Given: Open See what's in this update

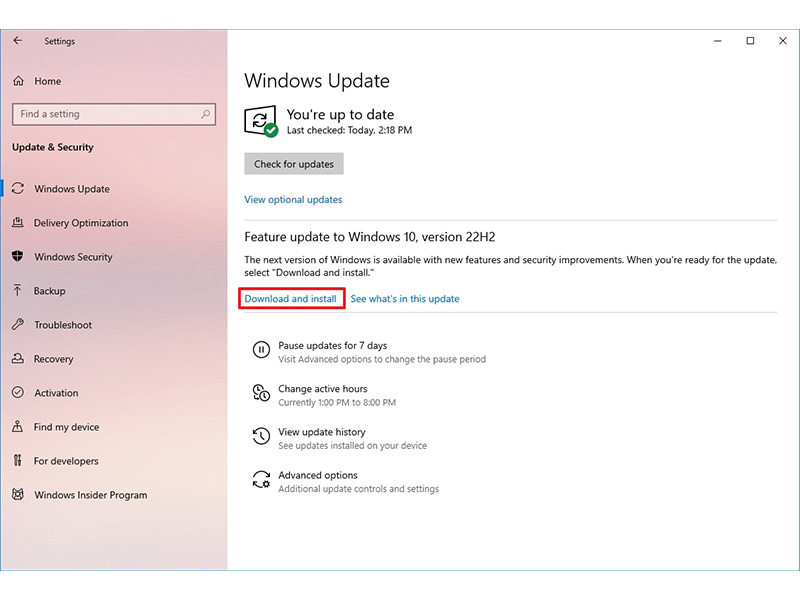Looking at the screenshot, I should point(405,298).
